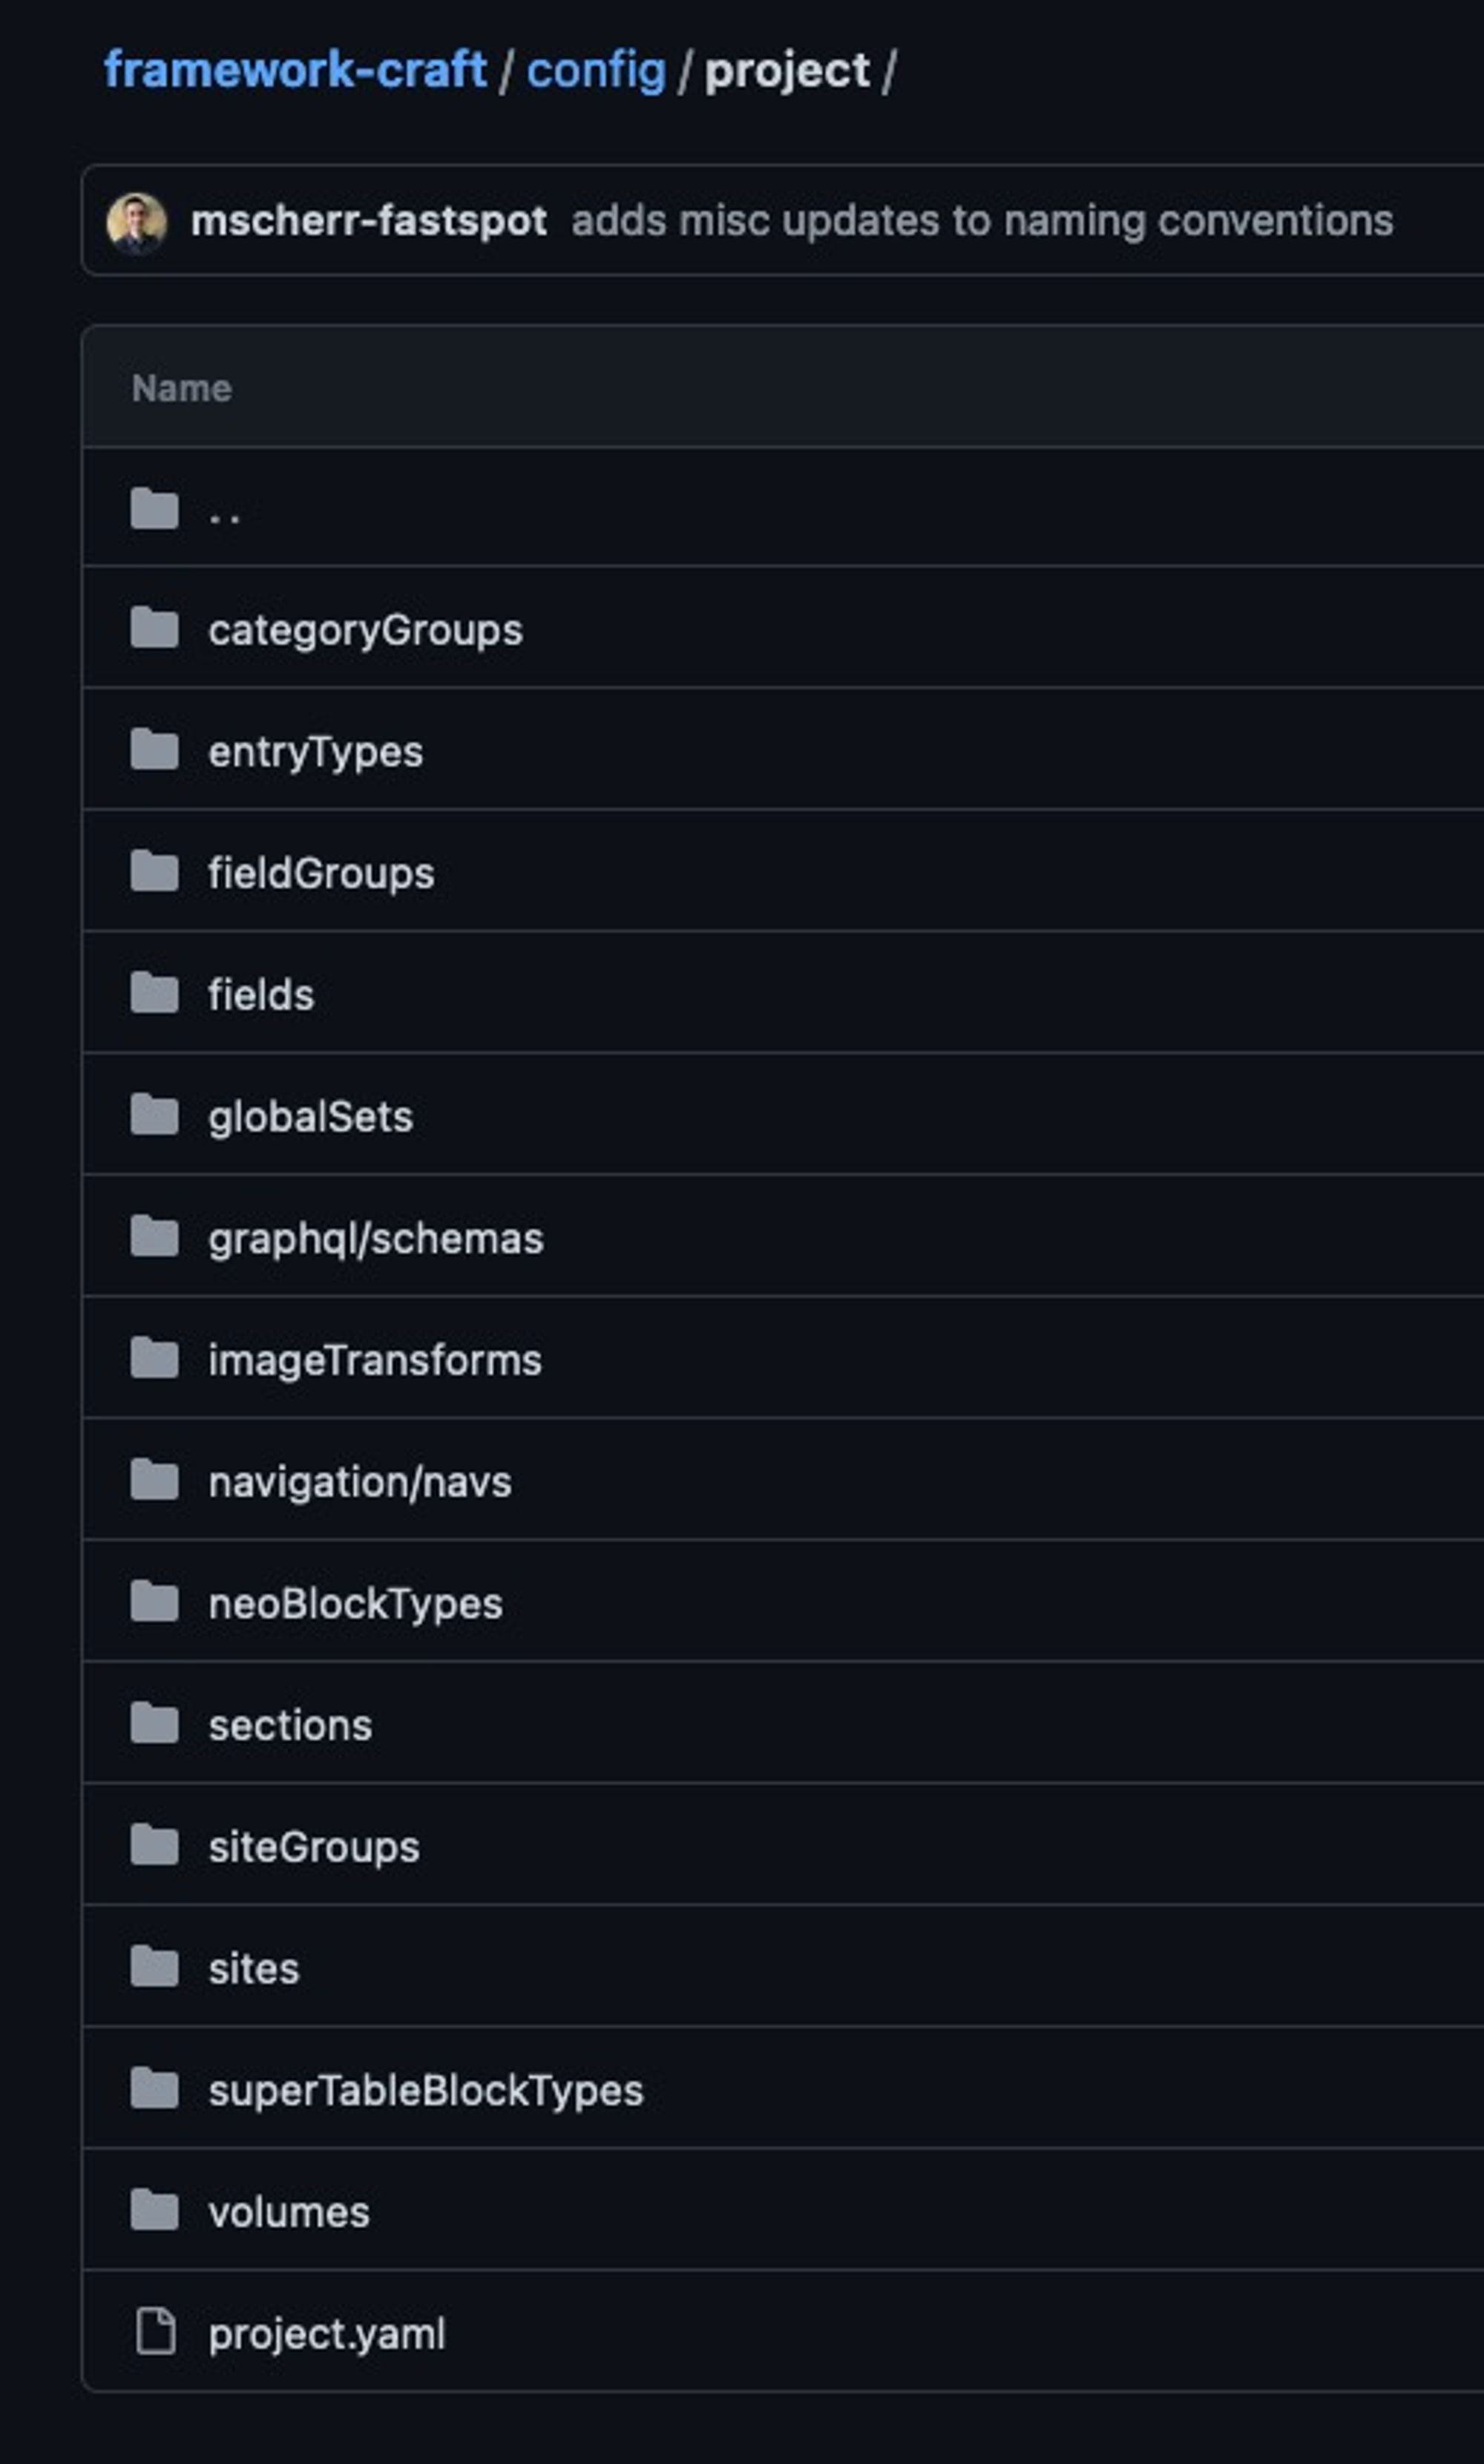Open the mscherr-fastspot user avatar
The width and height of the screenshot is (1484, 2464).
[137, 222]
